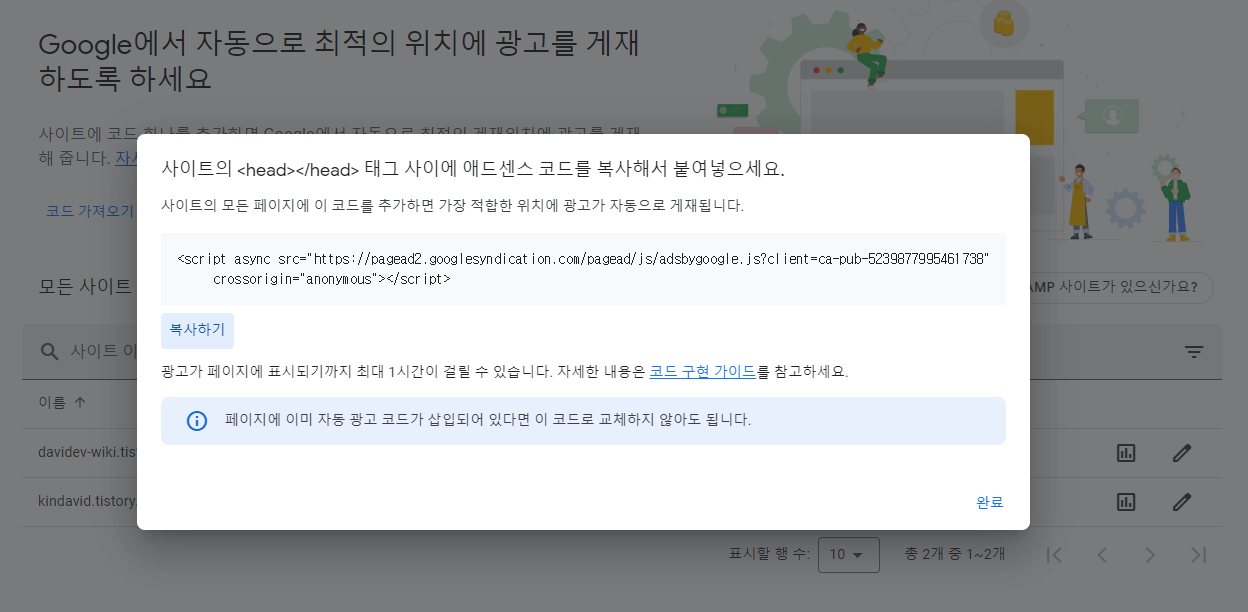Click the 복사하기 copy button

[197, 330]
